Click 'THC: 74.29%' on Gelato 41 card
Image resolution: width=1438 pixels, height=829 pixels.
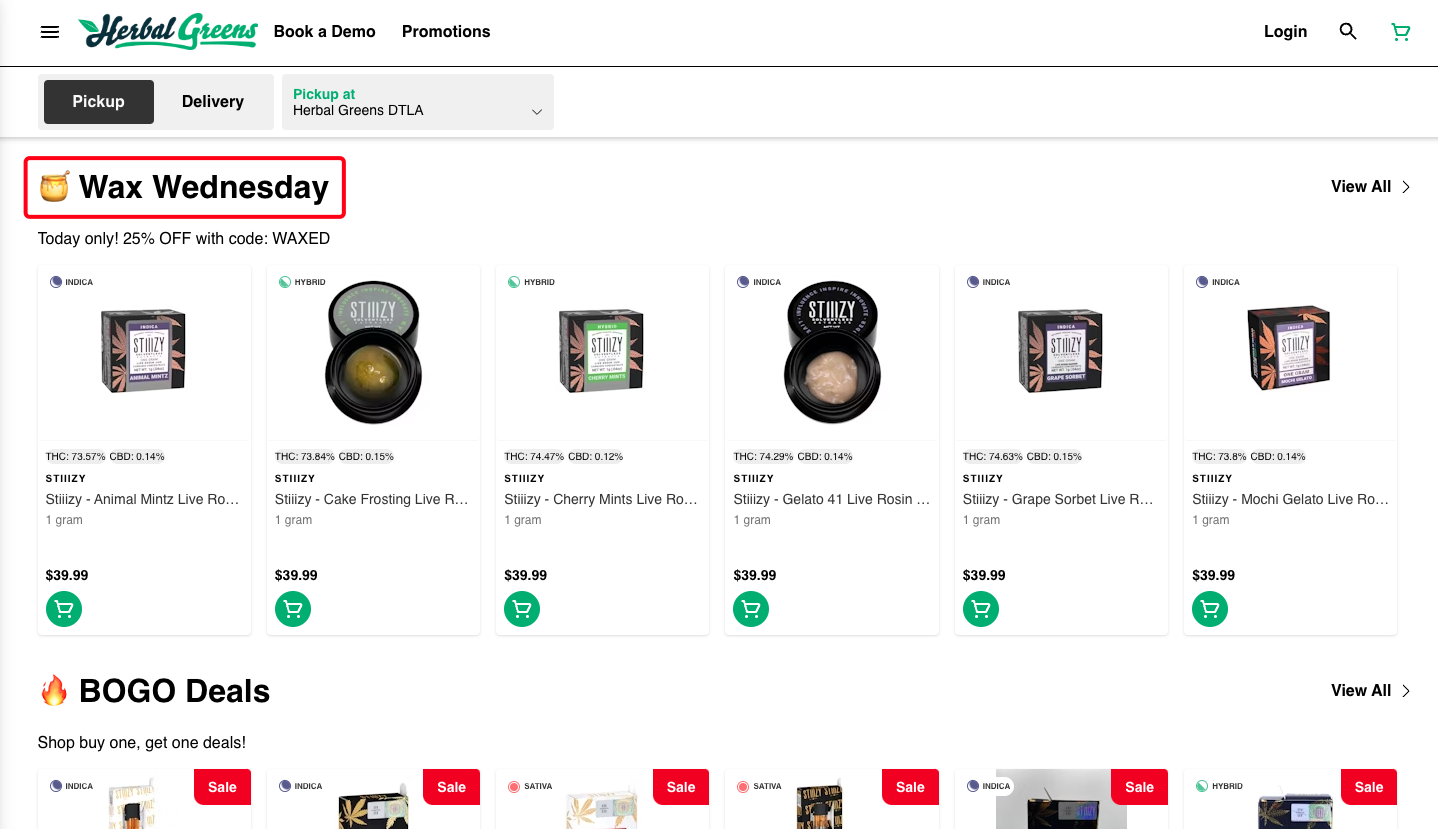763,457
